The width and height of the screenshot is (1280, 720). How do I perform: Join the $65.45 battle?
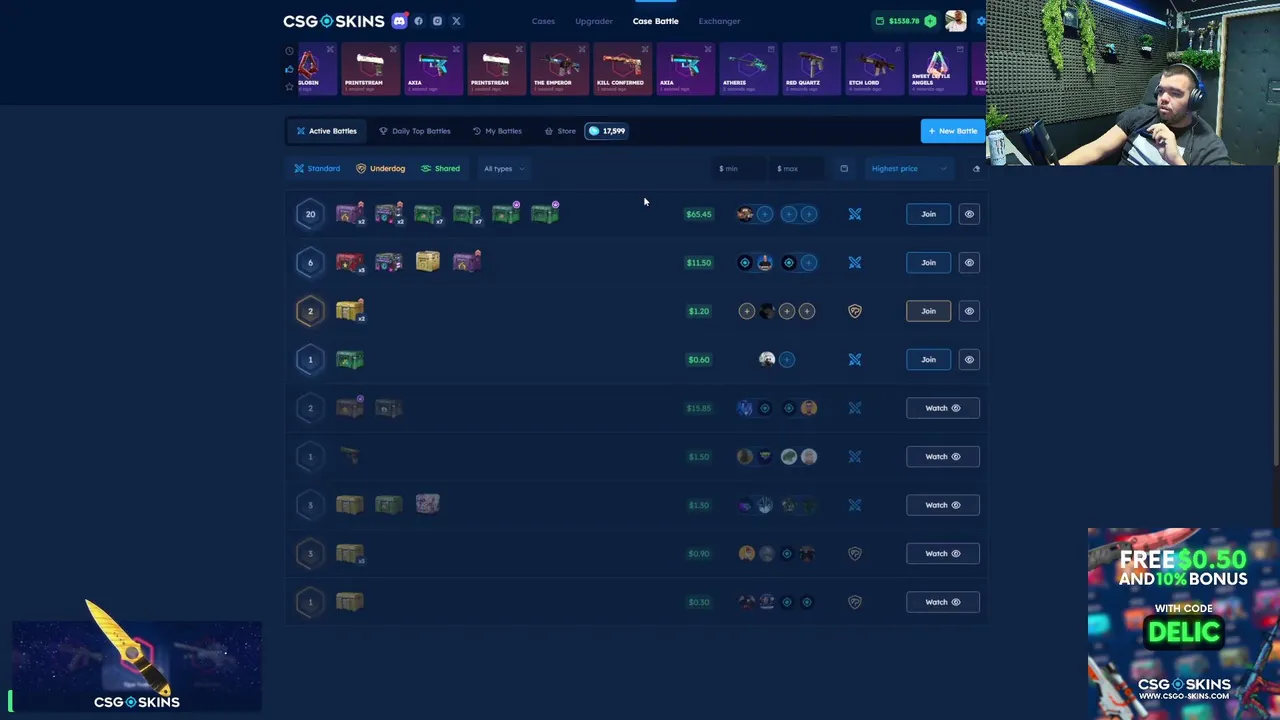[929, 214]
